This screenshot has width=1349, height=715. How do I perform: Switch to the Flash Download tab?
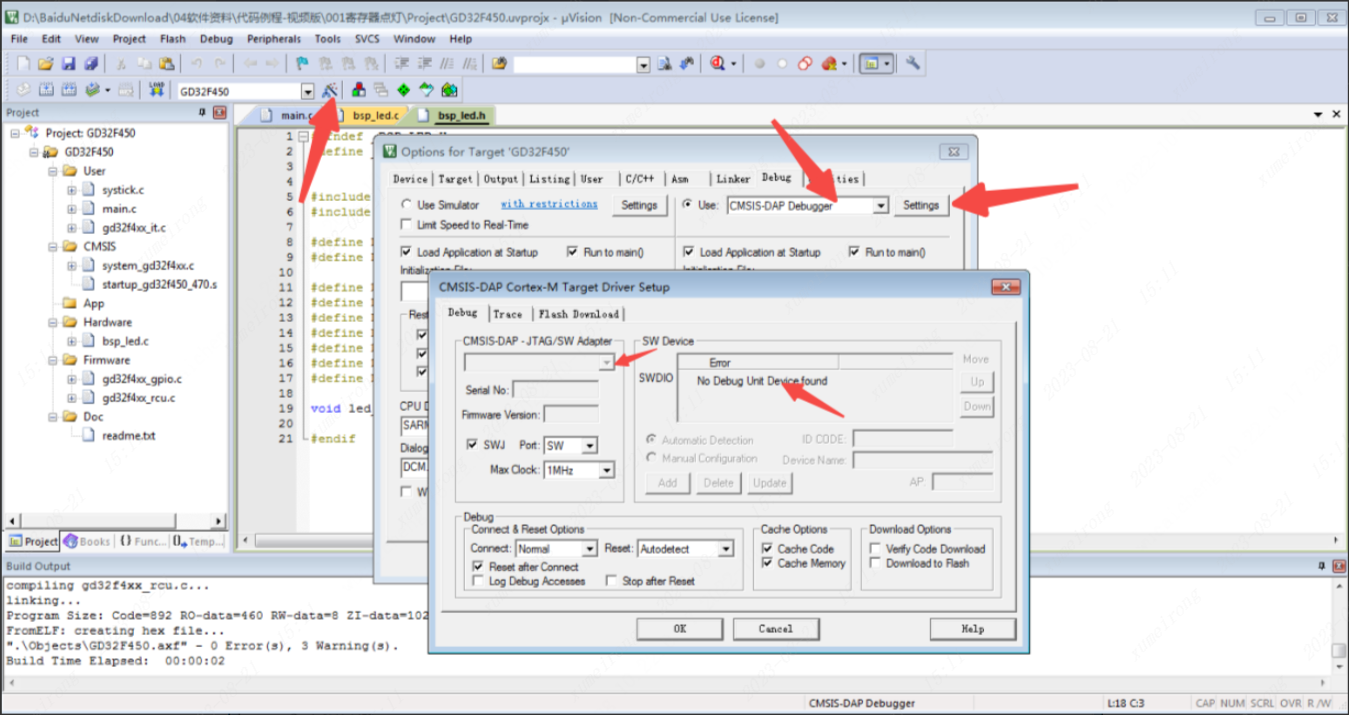[x=578, y=314]
